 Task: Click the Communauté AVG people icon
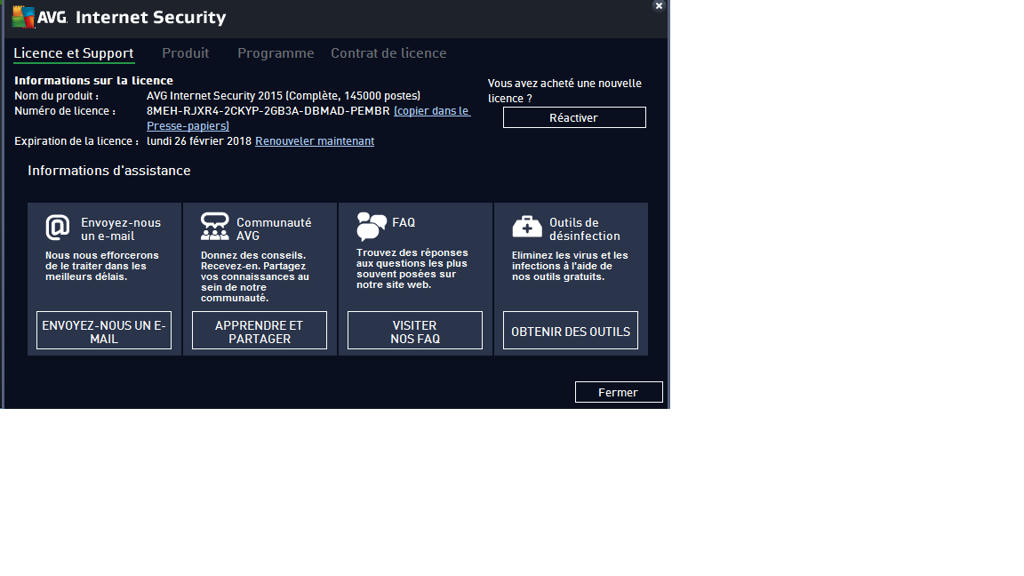coord(215,226)
